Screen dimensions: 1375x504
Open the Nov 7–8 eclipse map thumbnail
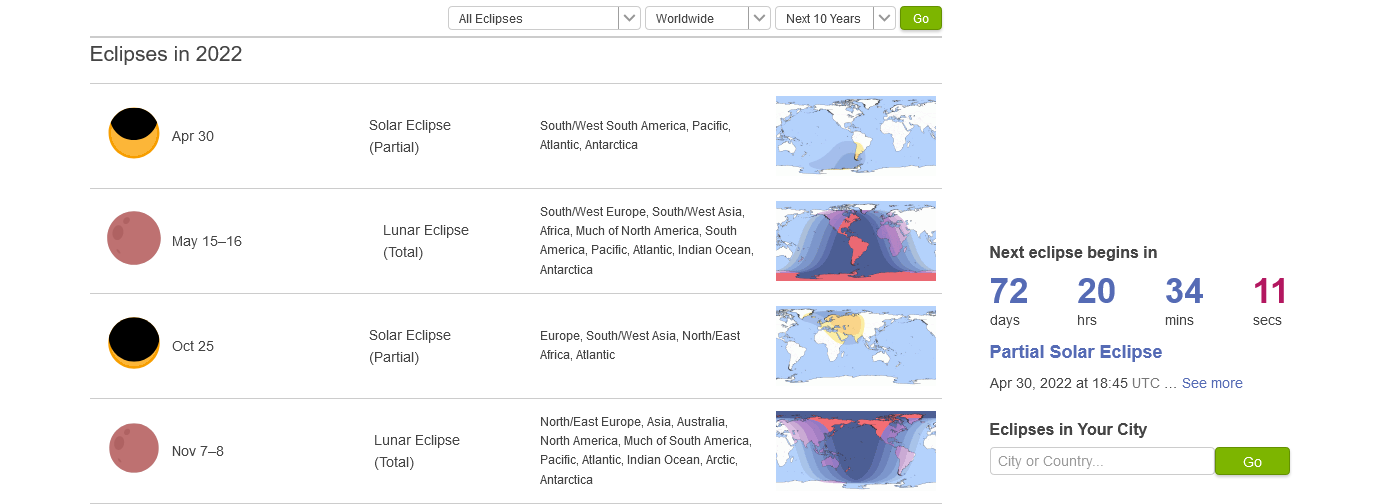click(x=856, y=450)
